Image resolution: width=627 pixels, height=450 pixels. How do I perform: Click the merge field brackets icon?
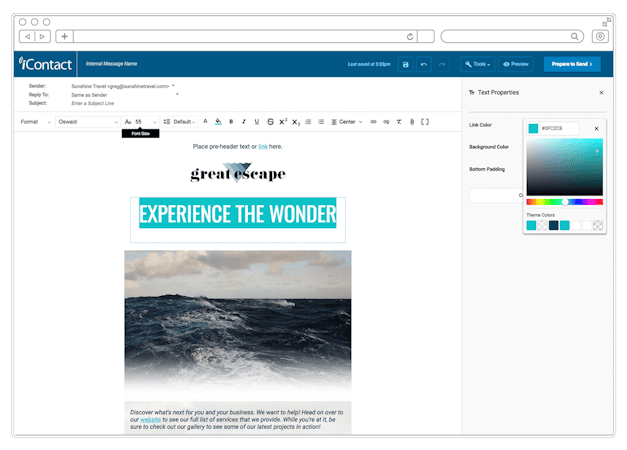pyautogui.click(x=425, y=122)
